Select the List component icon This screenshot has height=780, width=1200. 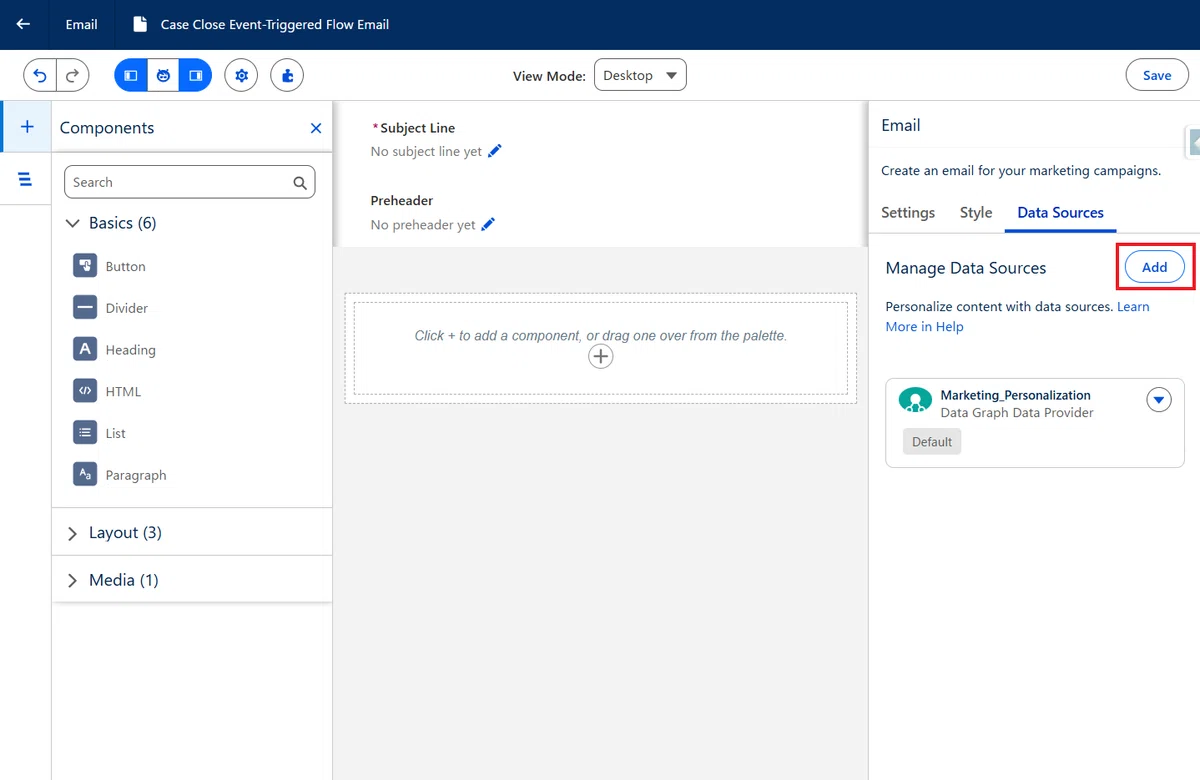[85, 433]
